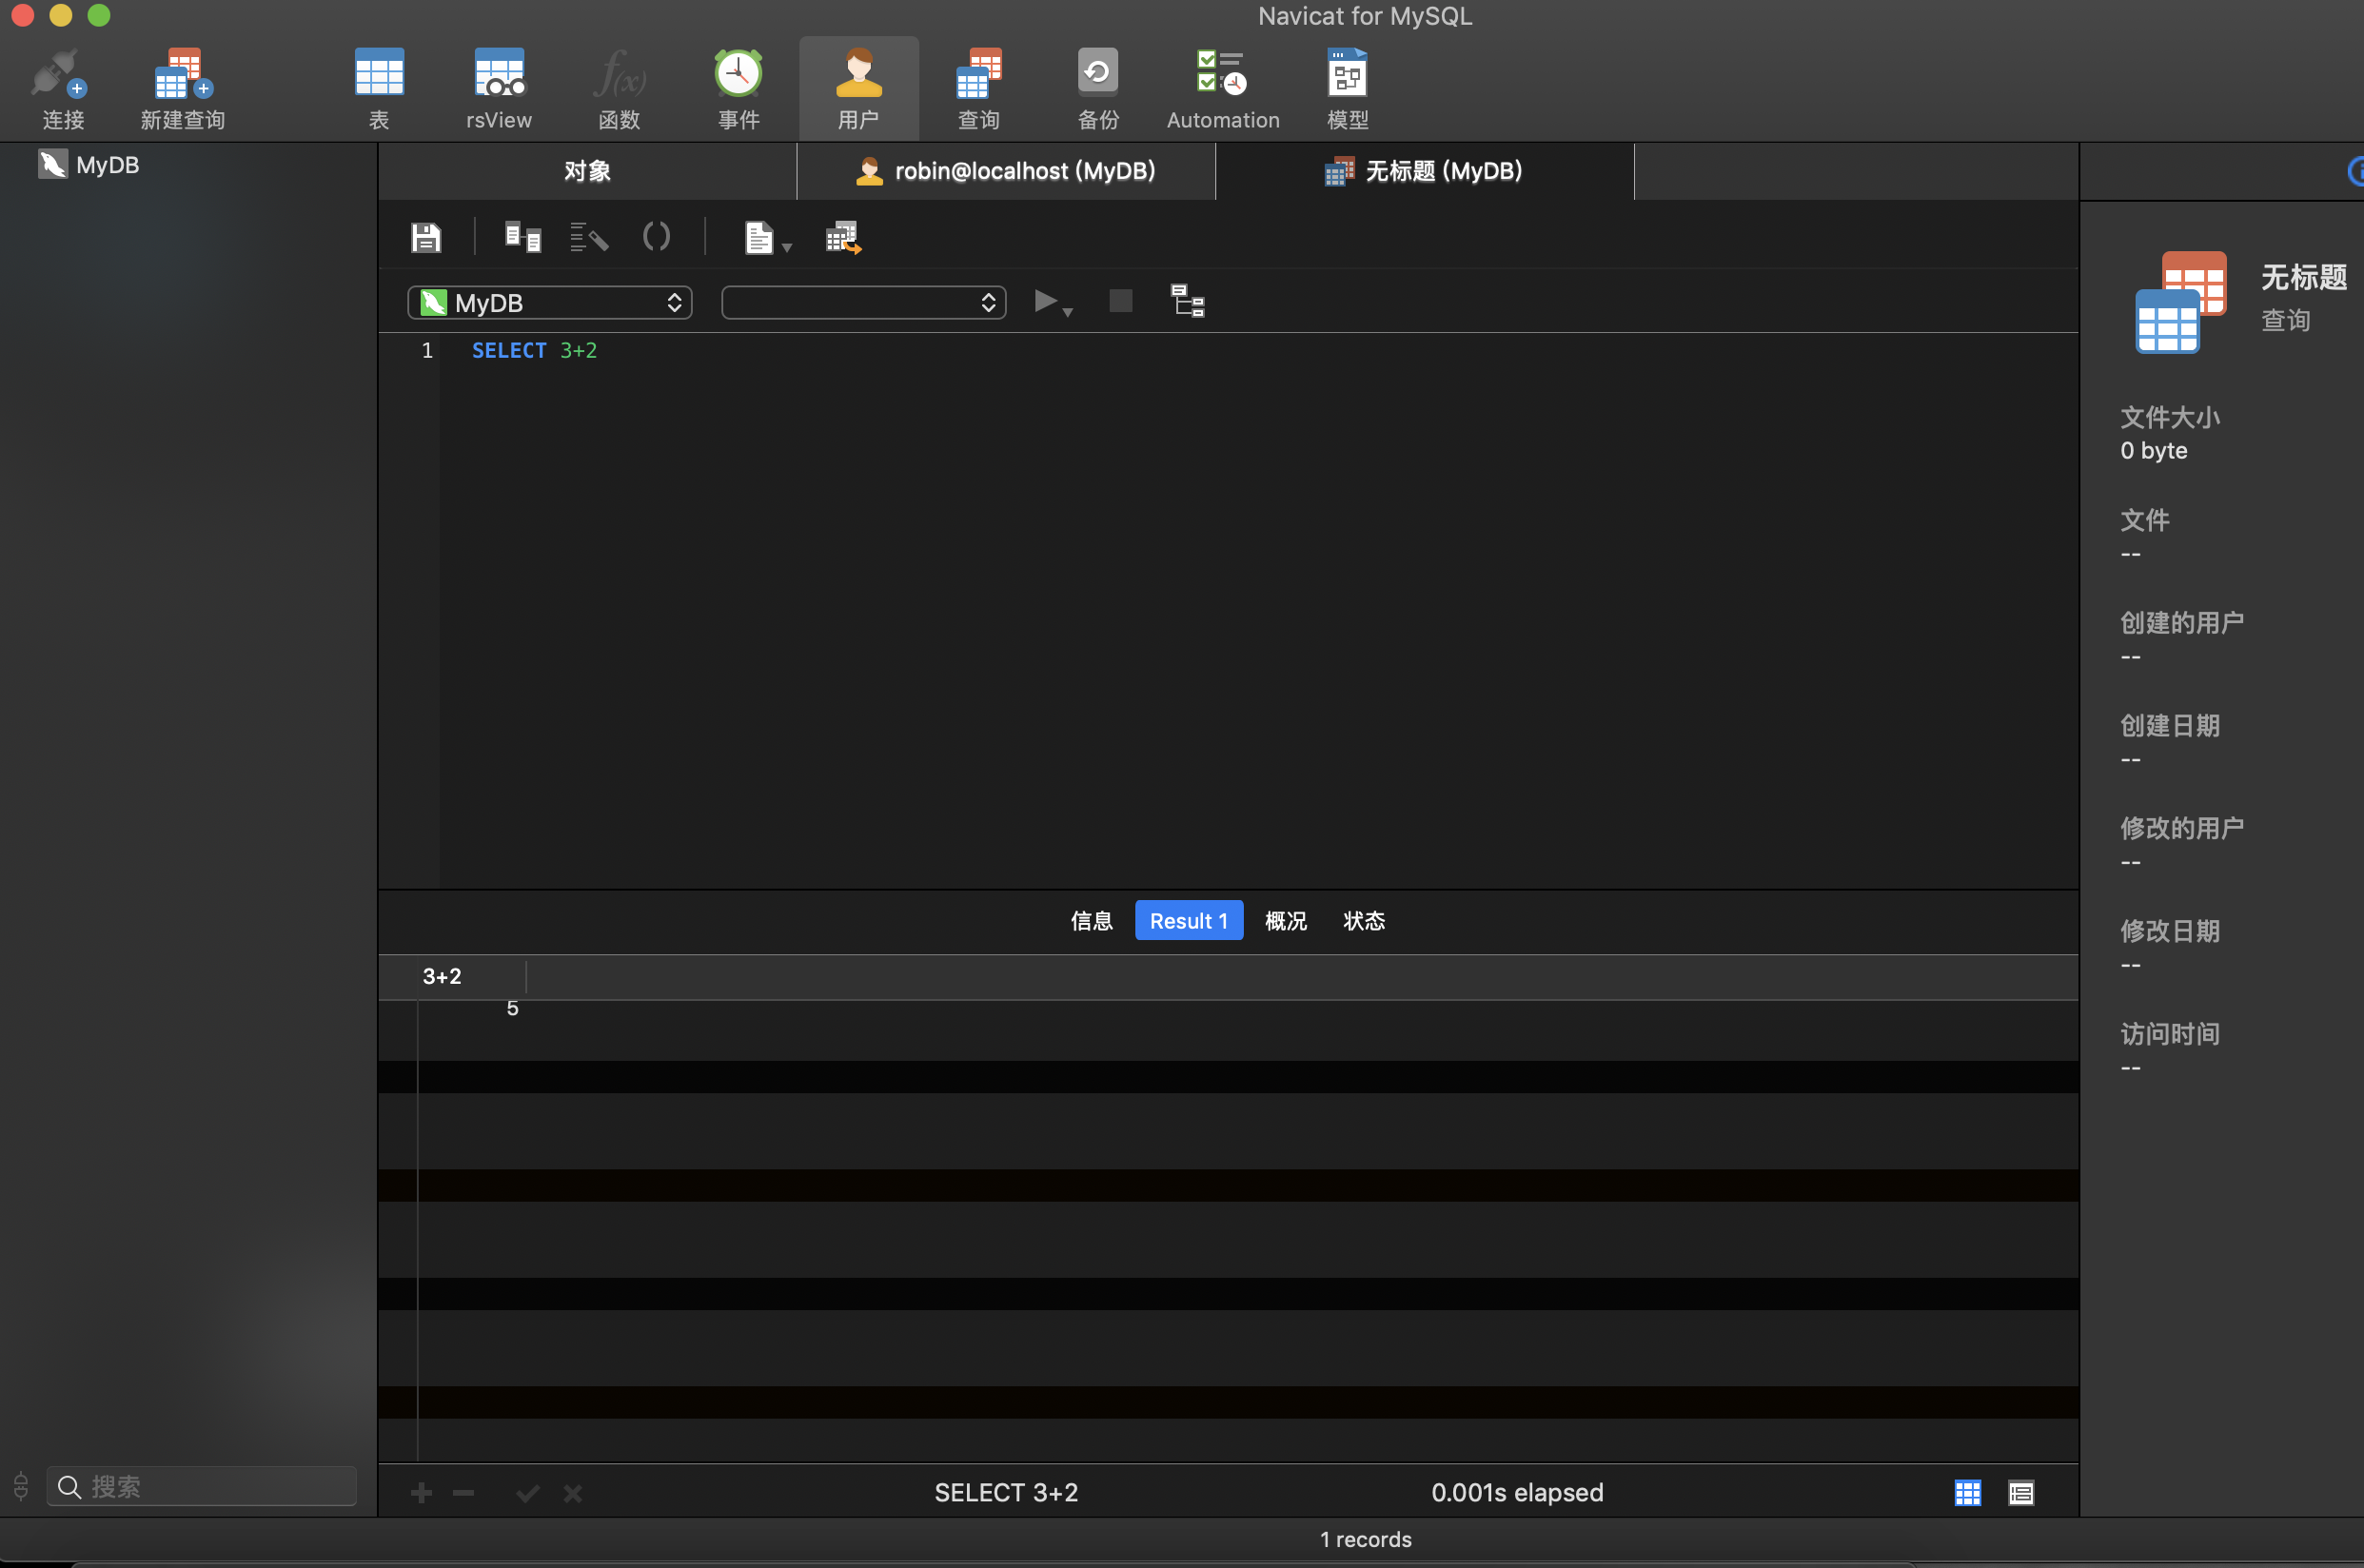
Task: Click the info panel icon at top right
Action: click(2356, 171)
